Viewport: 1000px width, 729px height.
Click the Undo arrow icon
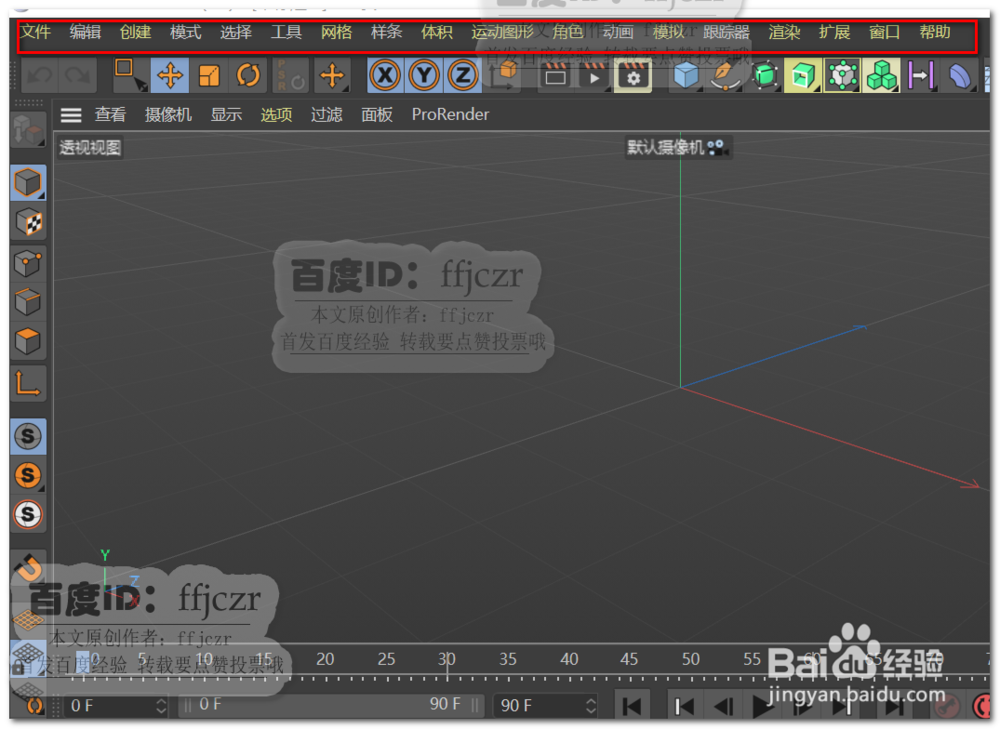pos(40,76)
